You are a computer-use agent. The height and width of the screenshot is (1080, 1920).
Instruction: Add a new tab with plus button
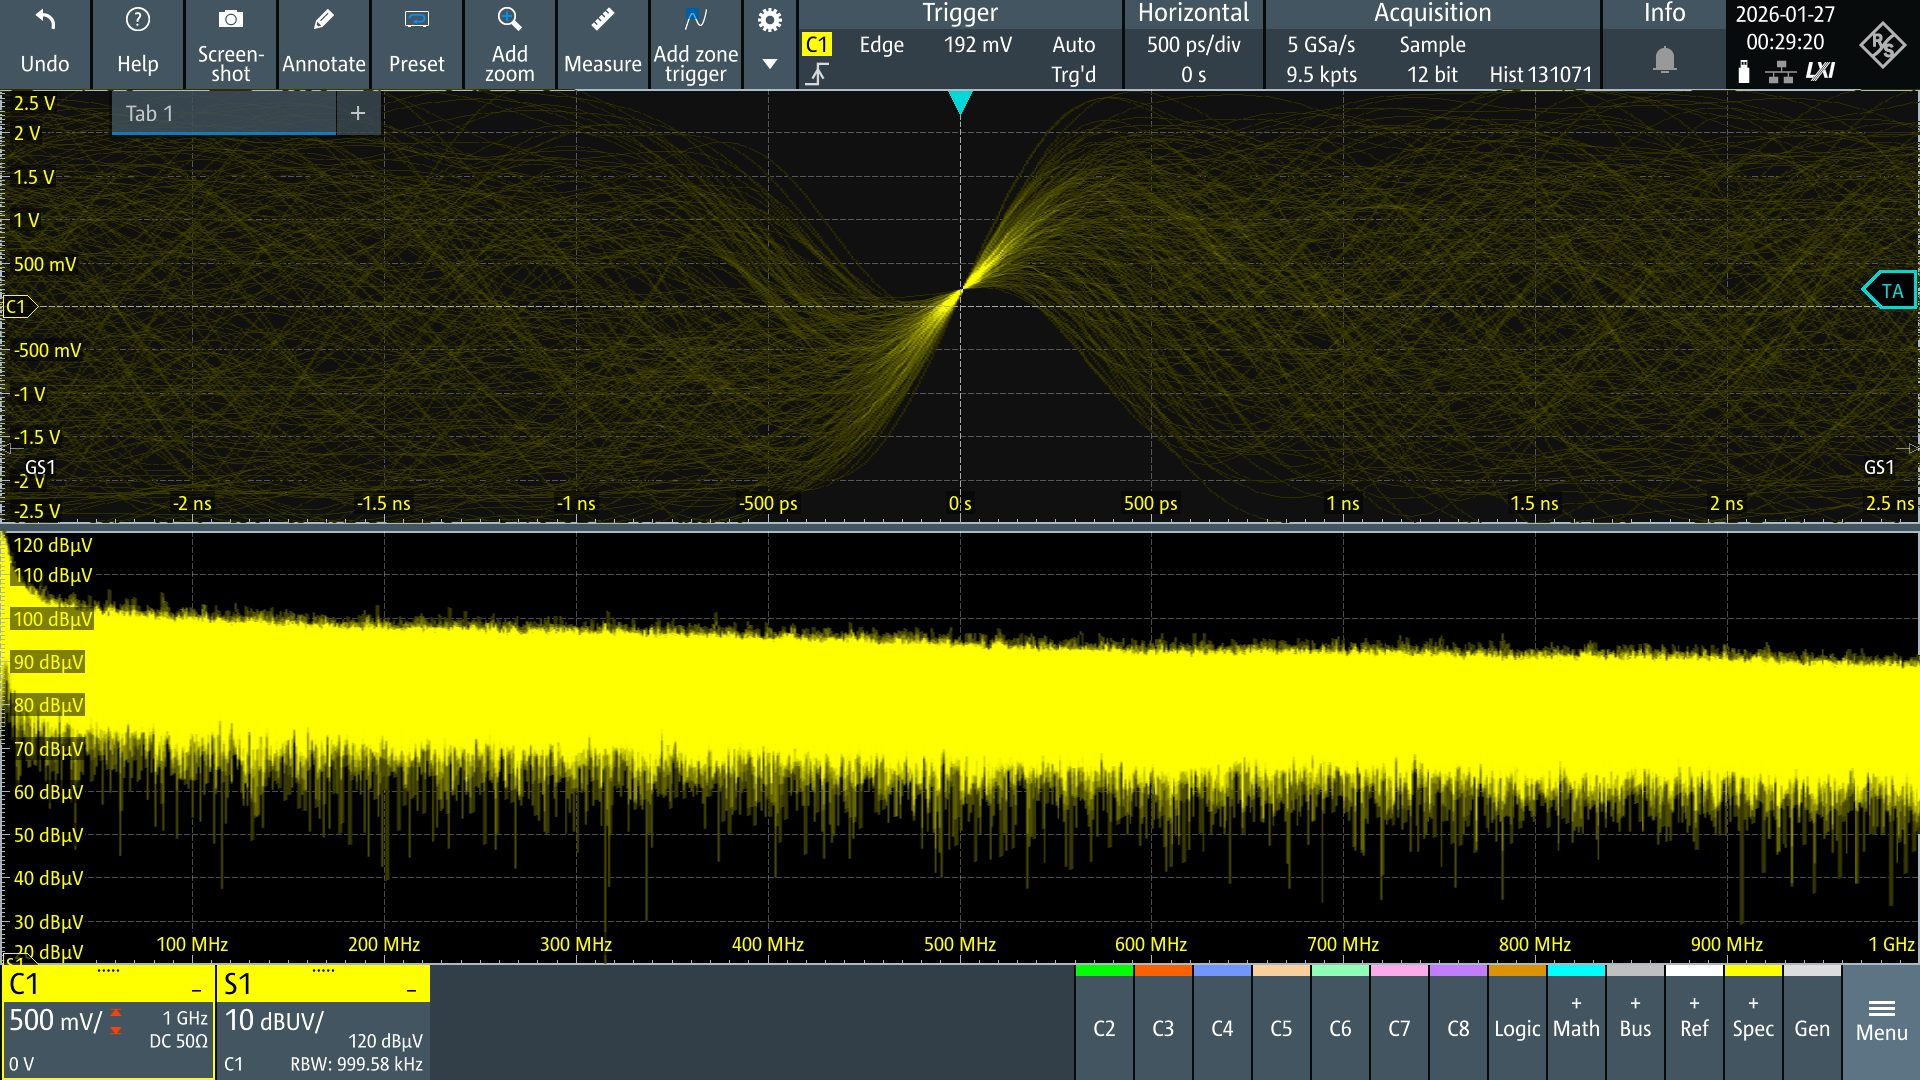358,113
